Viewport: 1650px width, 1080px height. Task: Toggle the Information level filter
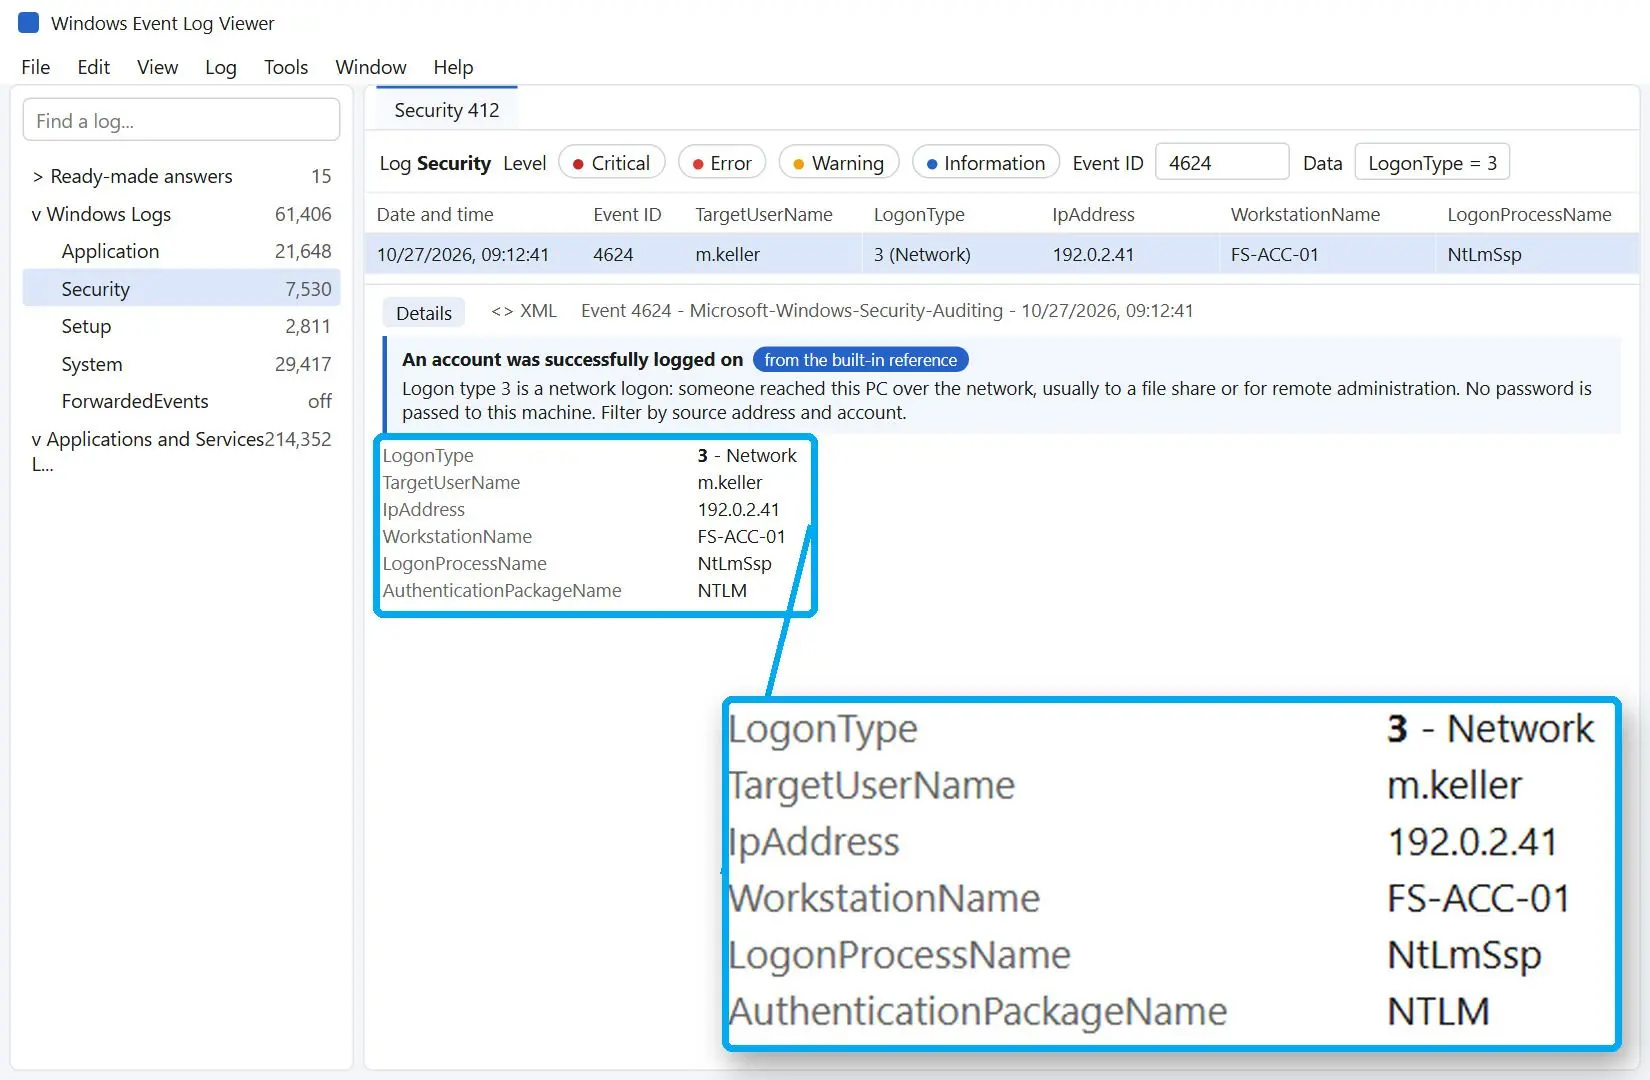(x=985, y=163)
